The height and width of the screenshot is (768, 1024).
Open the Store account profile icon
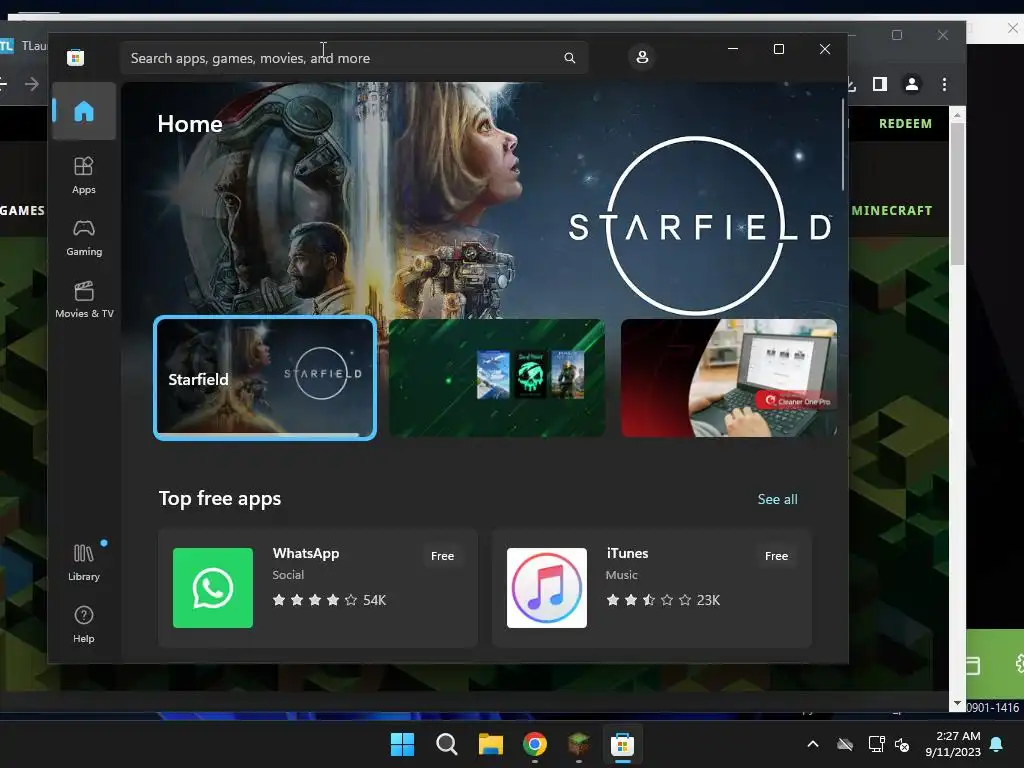pyautogui.click(x=642, y=57)
